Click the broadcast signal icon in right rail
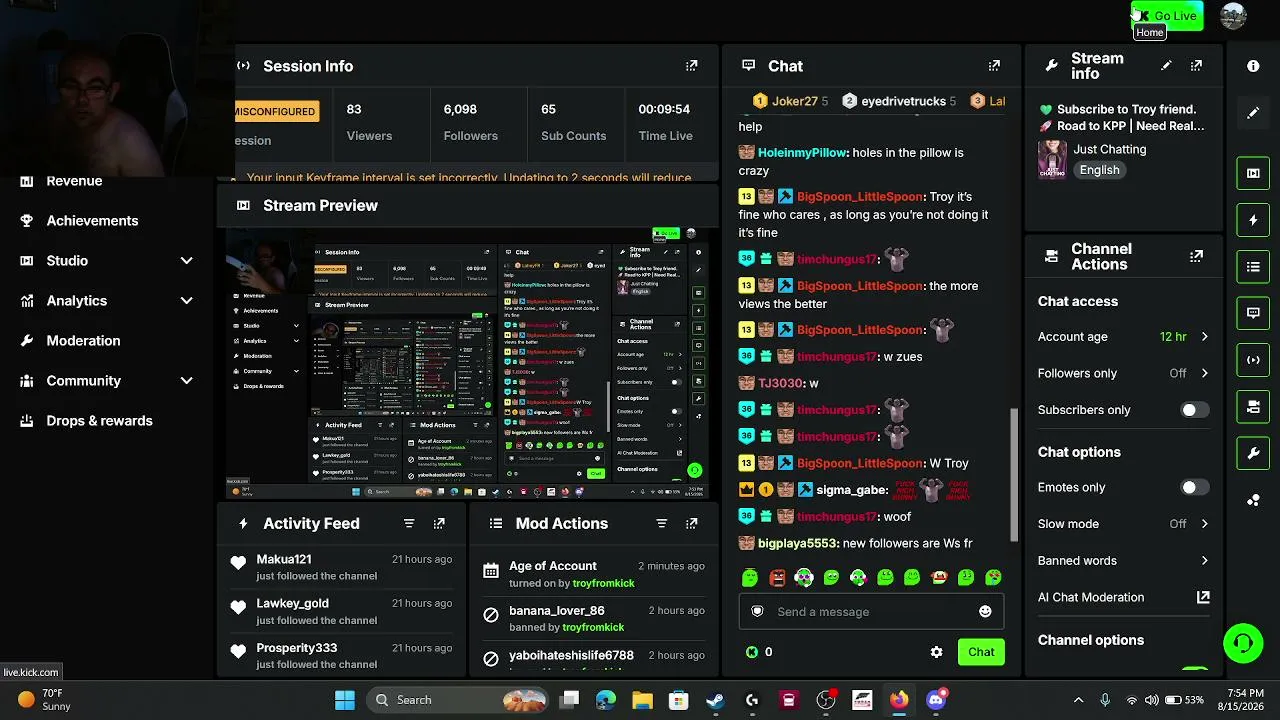Screen dimensions: 1280x720 point(1253,360)
